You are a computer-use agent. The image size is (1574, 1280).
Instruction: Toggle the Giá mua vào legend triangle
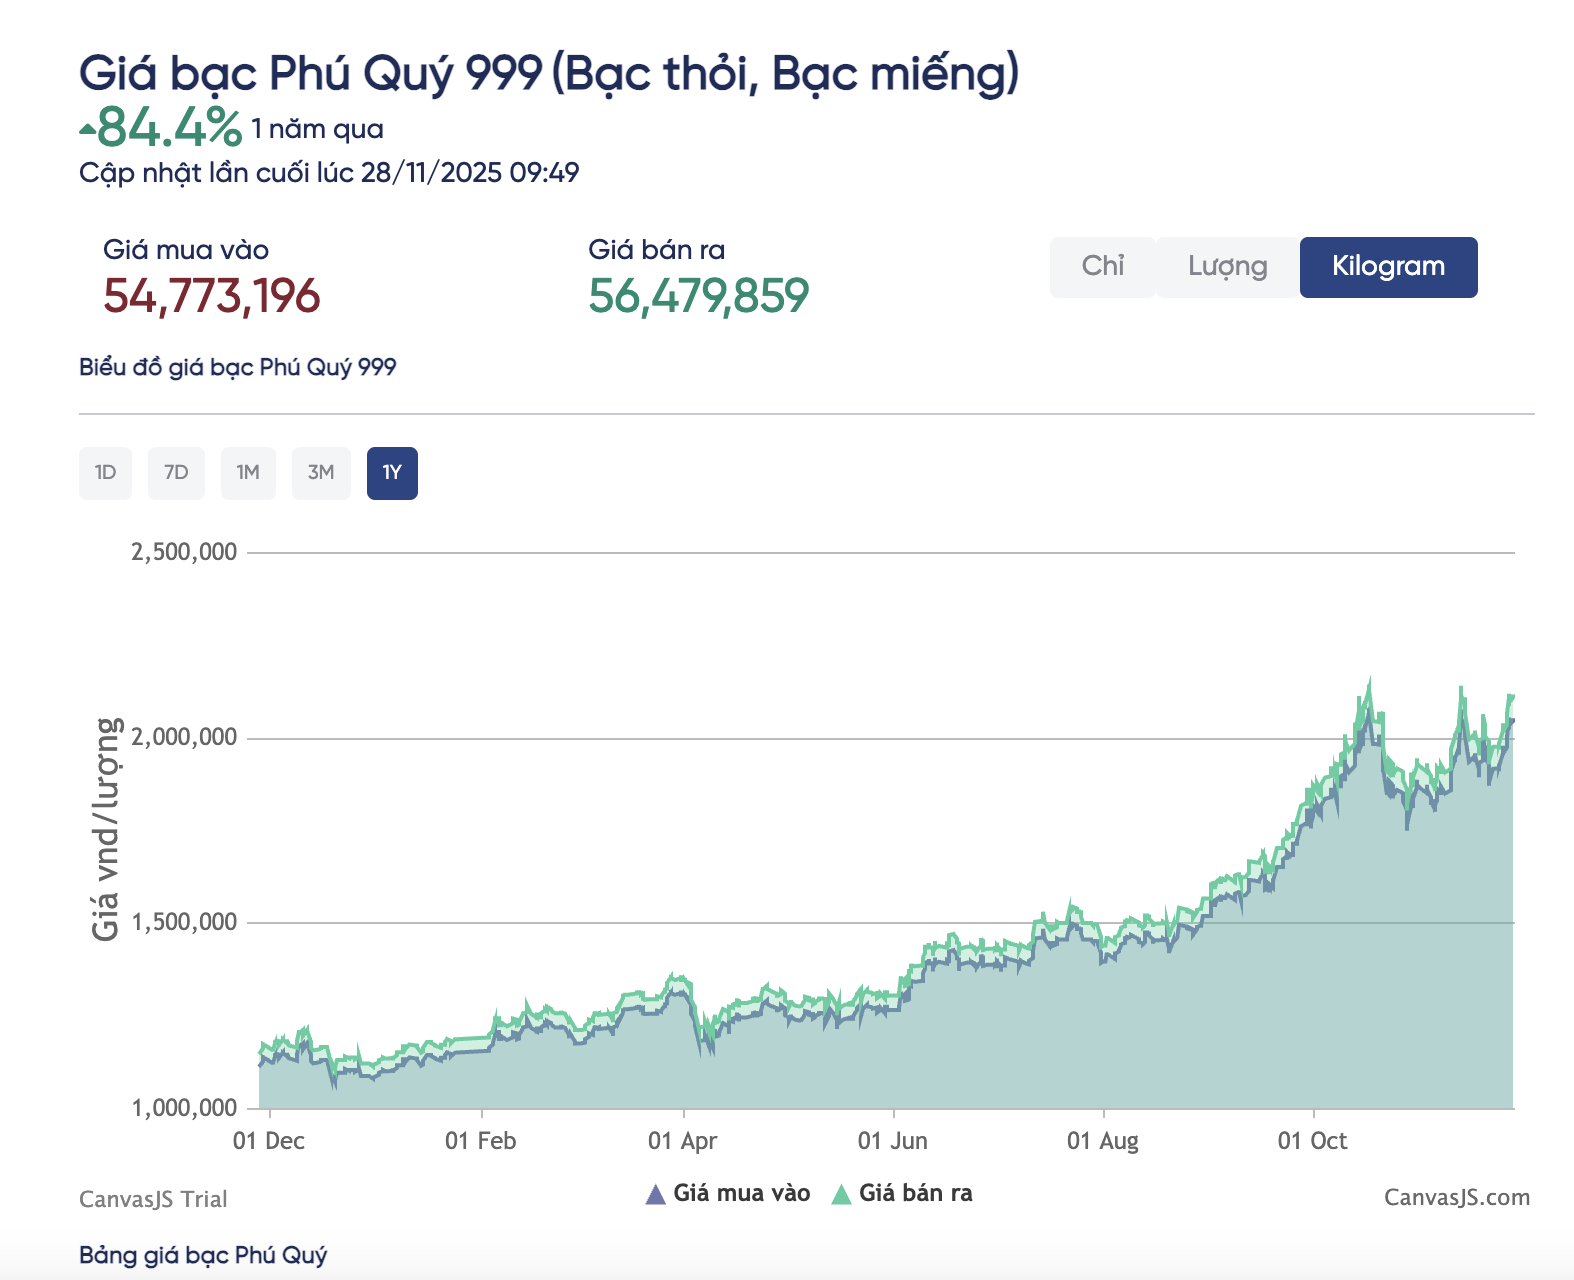(655, 1194)
